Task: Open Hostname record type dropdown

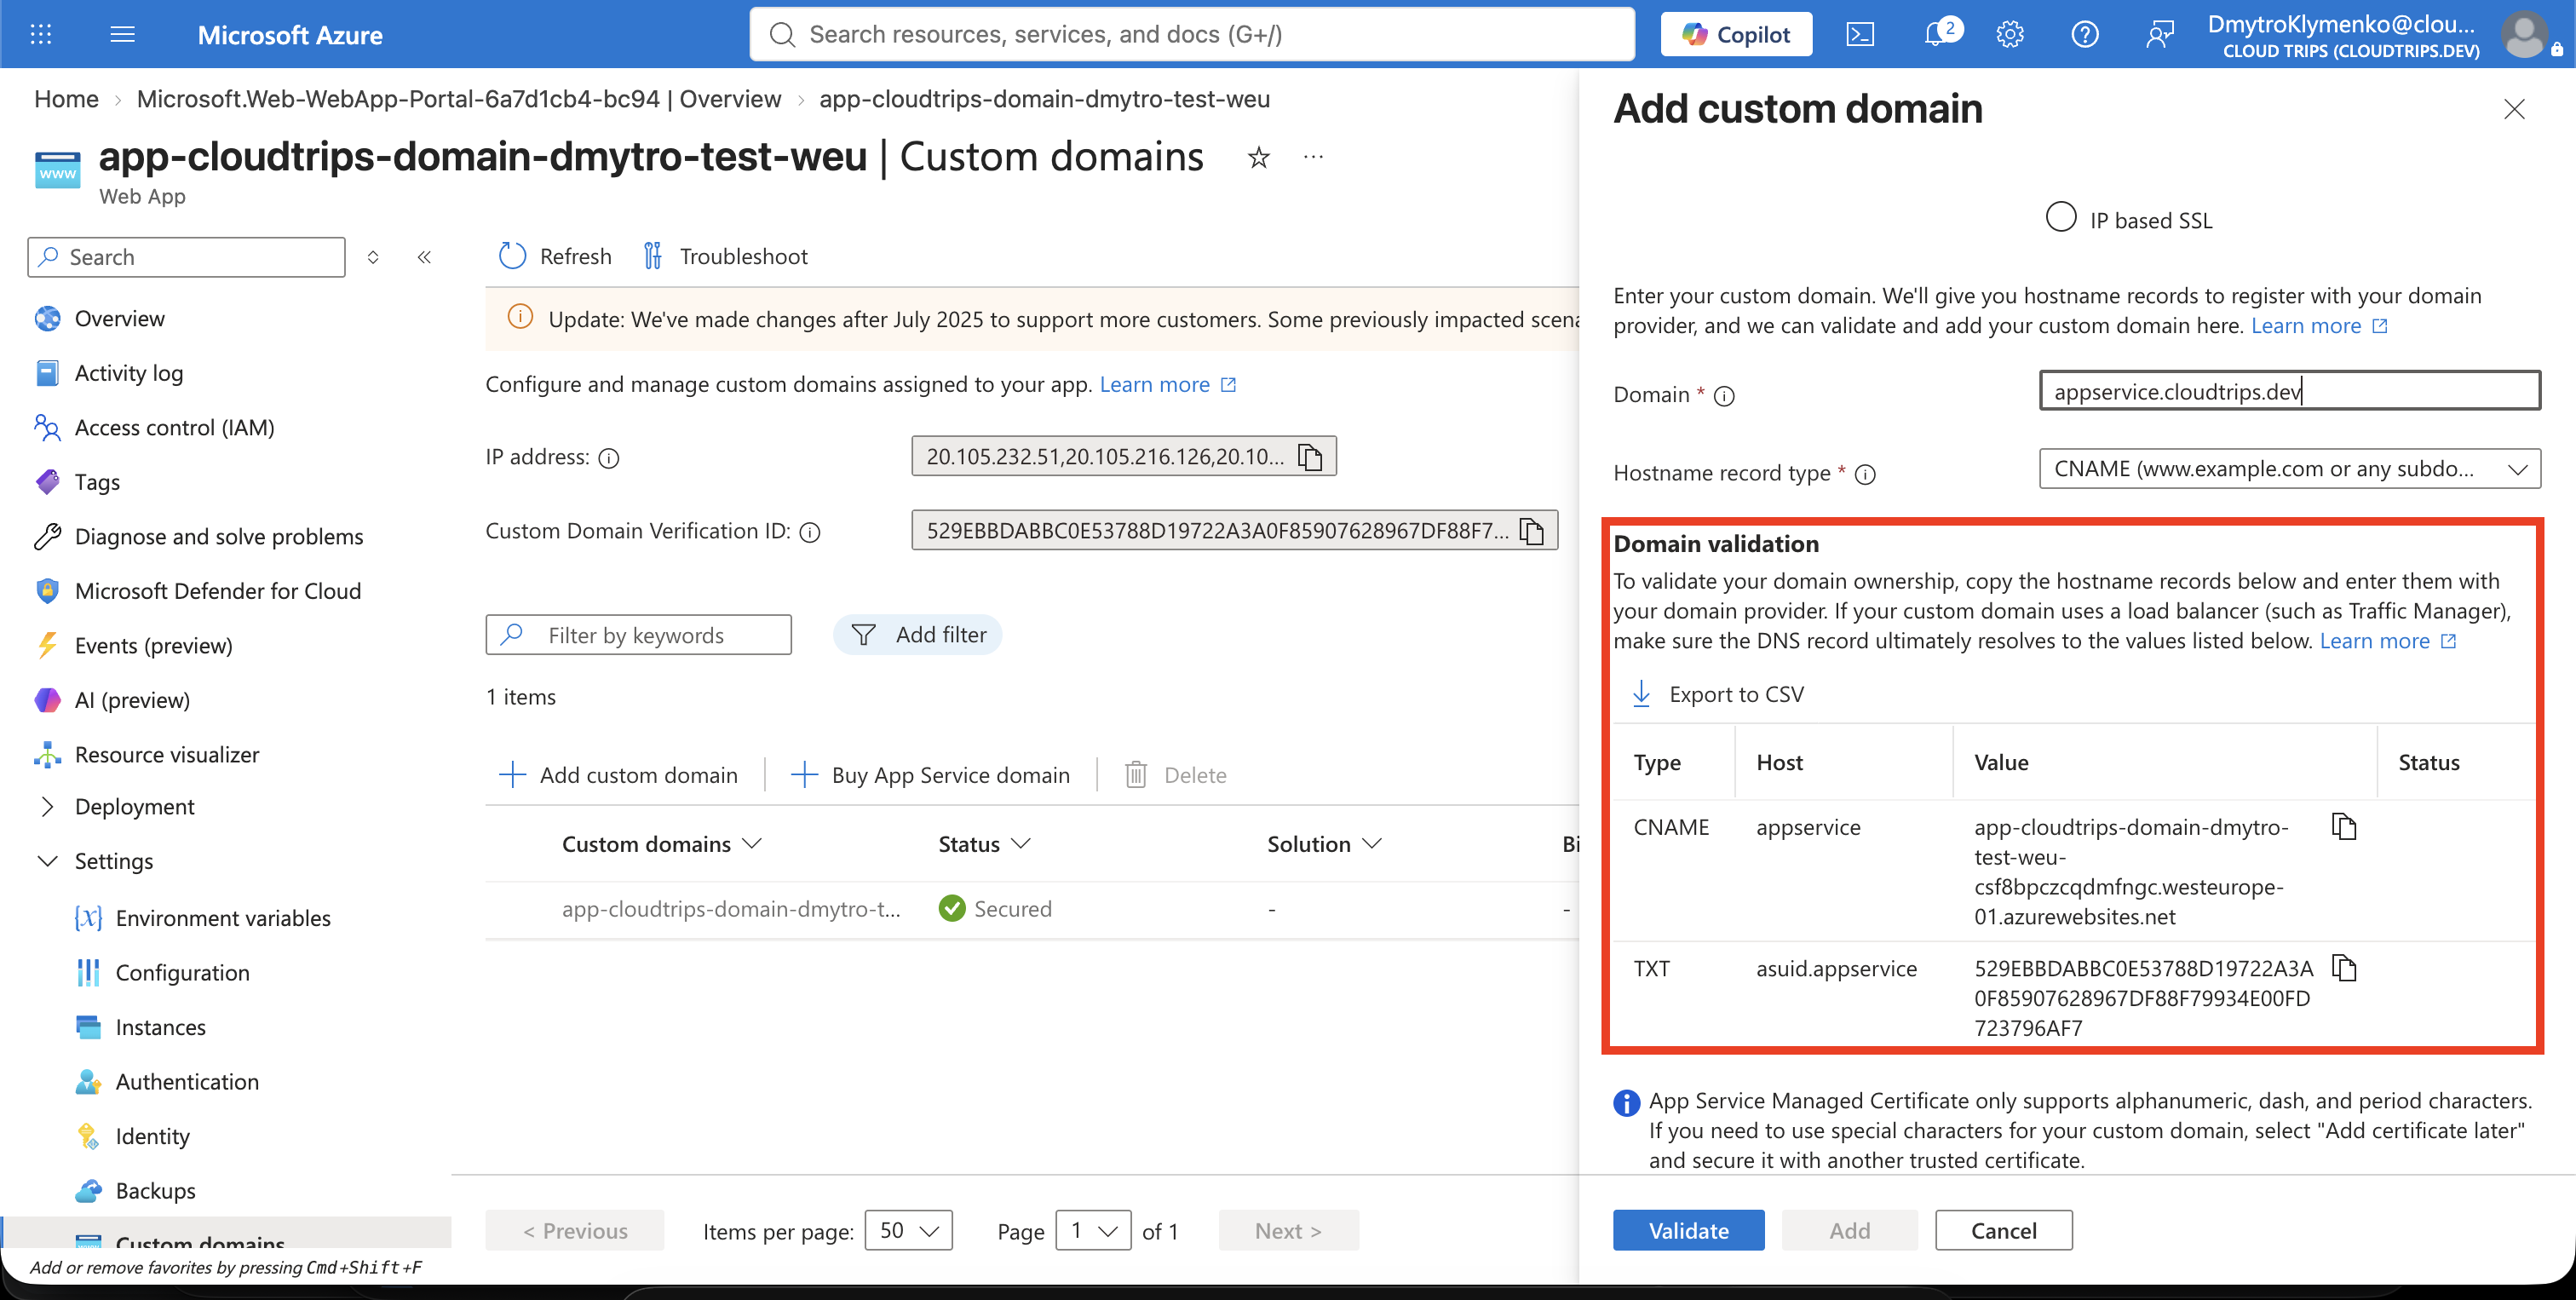Action: click(2290, 469)
